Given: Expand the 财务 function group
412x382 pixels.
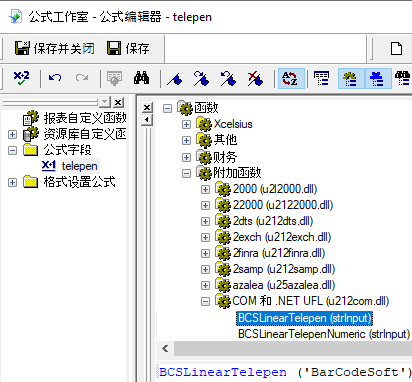Looking at the screenshot, I should pos(186,157).
